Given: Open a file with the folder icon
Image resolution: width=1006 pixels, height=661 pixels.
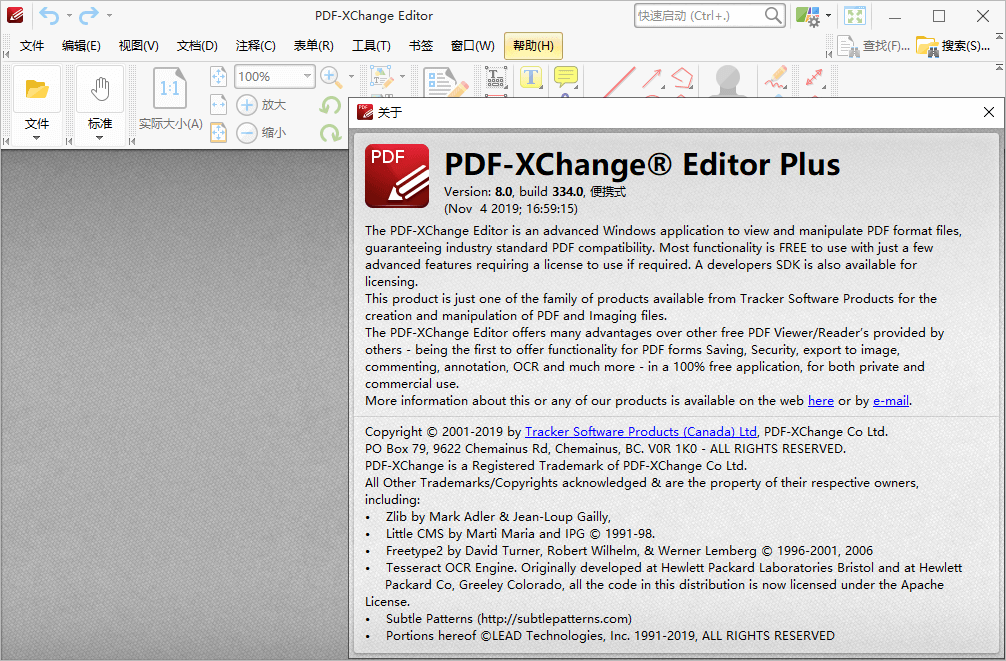Looking at the screenshot, I should (x=37, y=90).
